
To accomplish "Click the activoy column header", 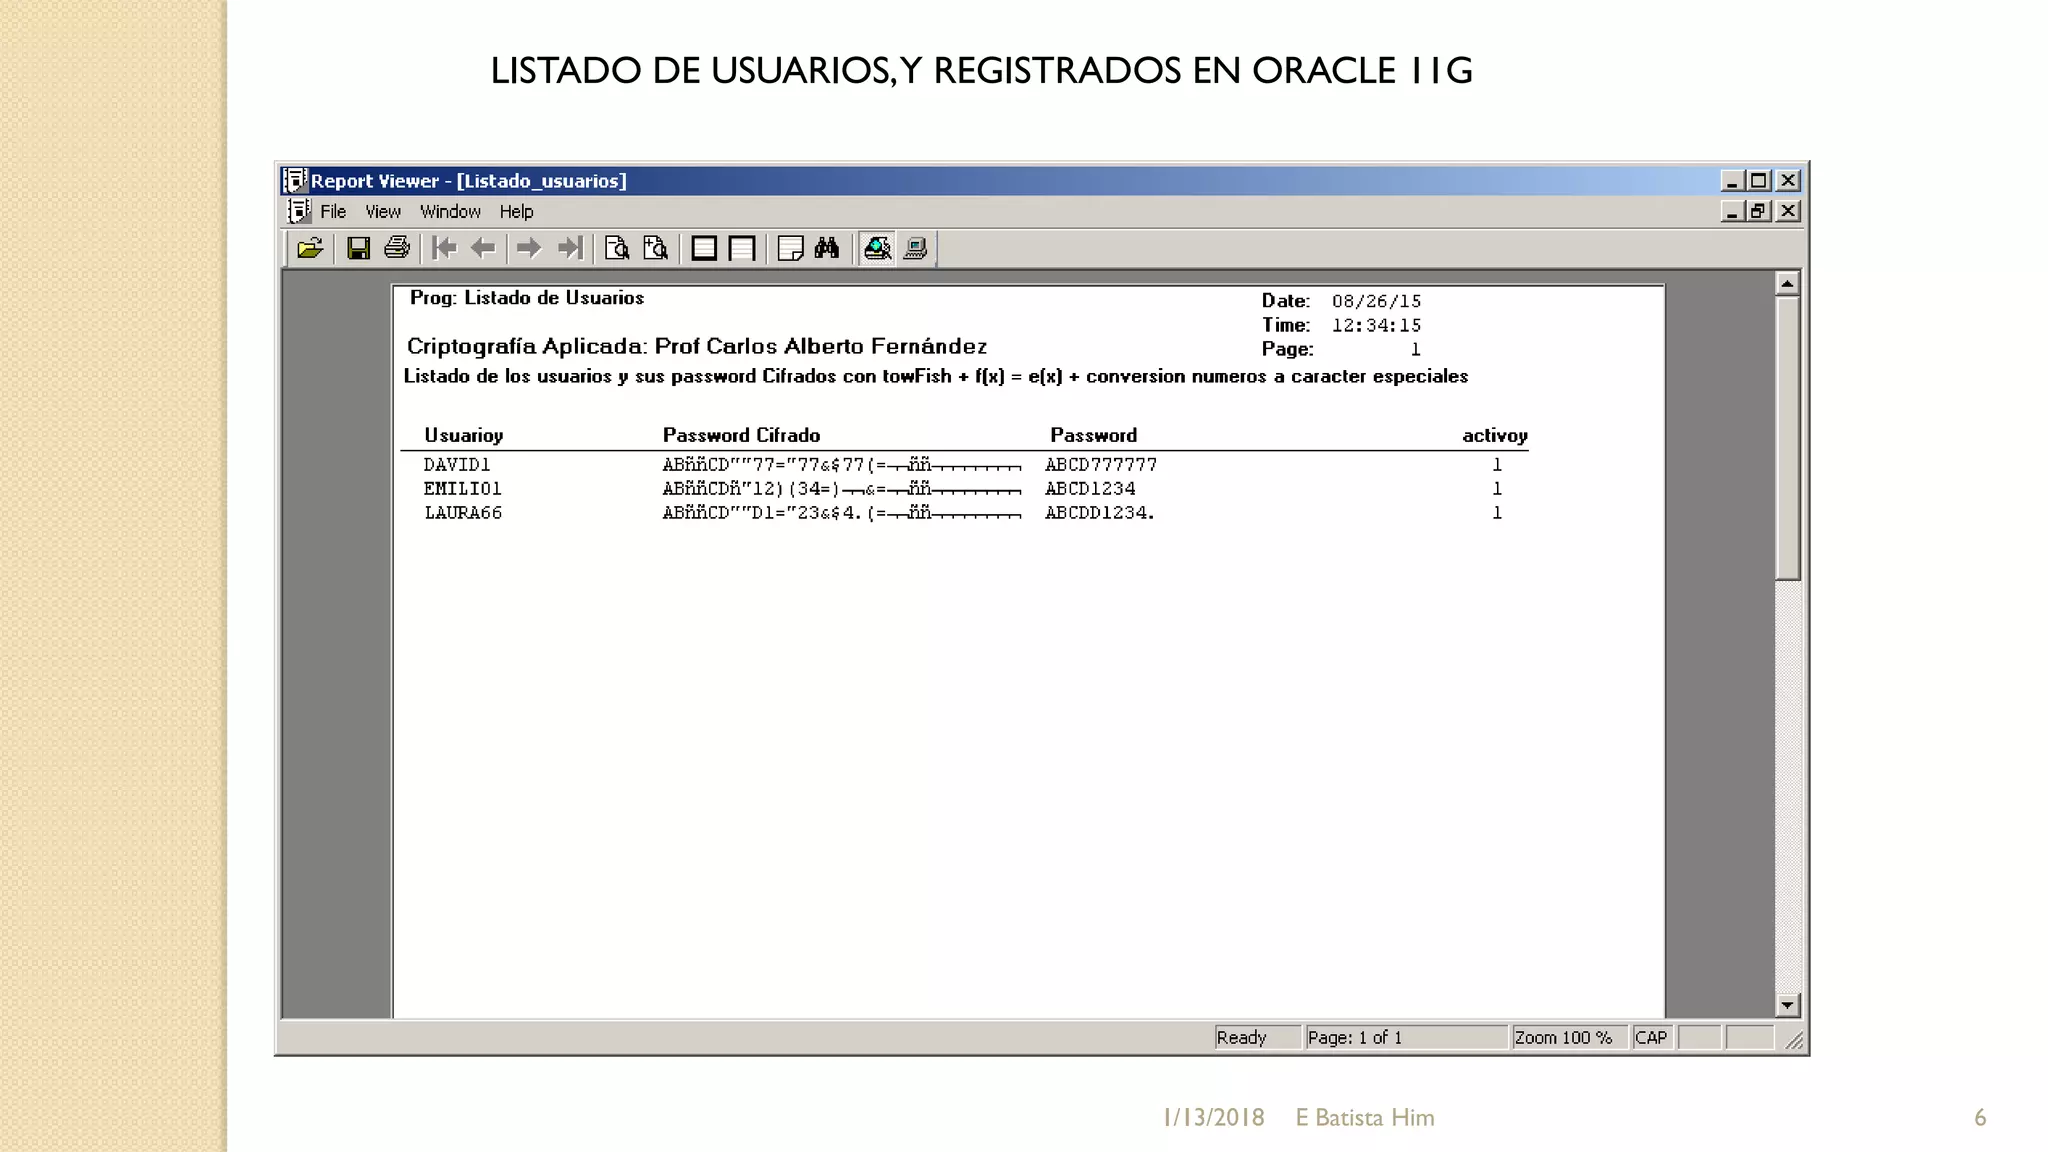I will click(1494, 436).
